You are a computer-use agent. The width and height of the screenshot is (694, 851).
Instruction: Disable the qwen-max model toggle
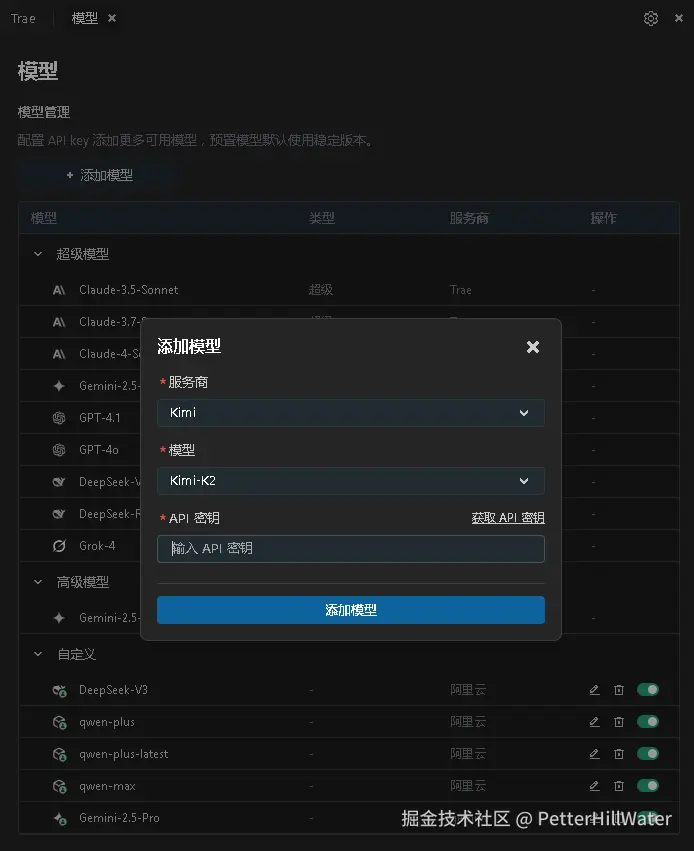(x=648, y=786)
